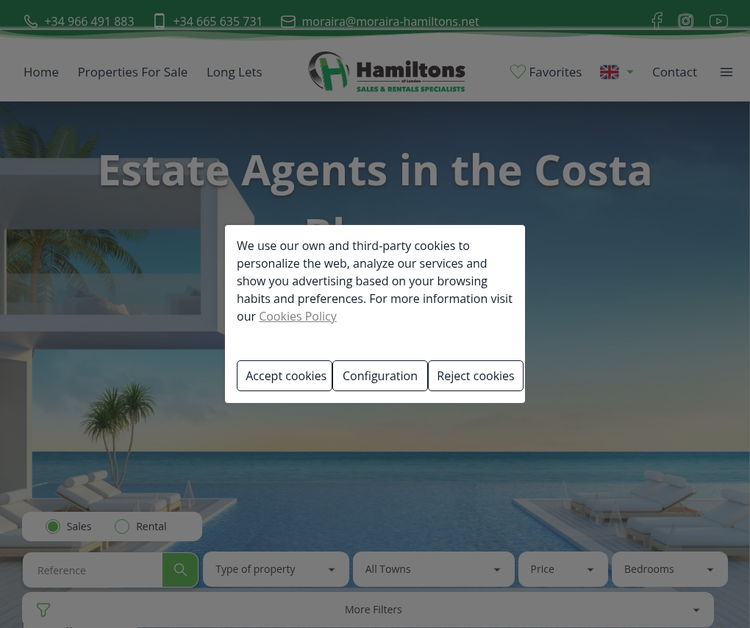Open the Facebook page icon
Screen dimensions: 750x628
(657, 21)
